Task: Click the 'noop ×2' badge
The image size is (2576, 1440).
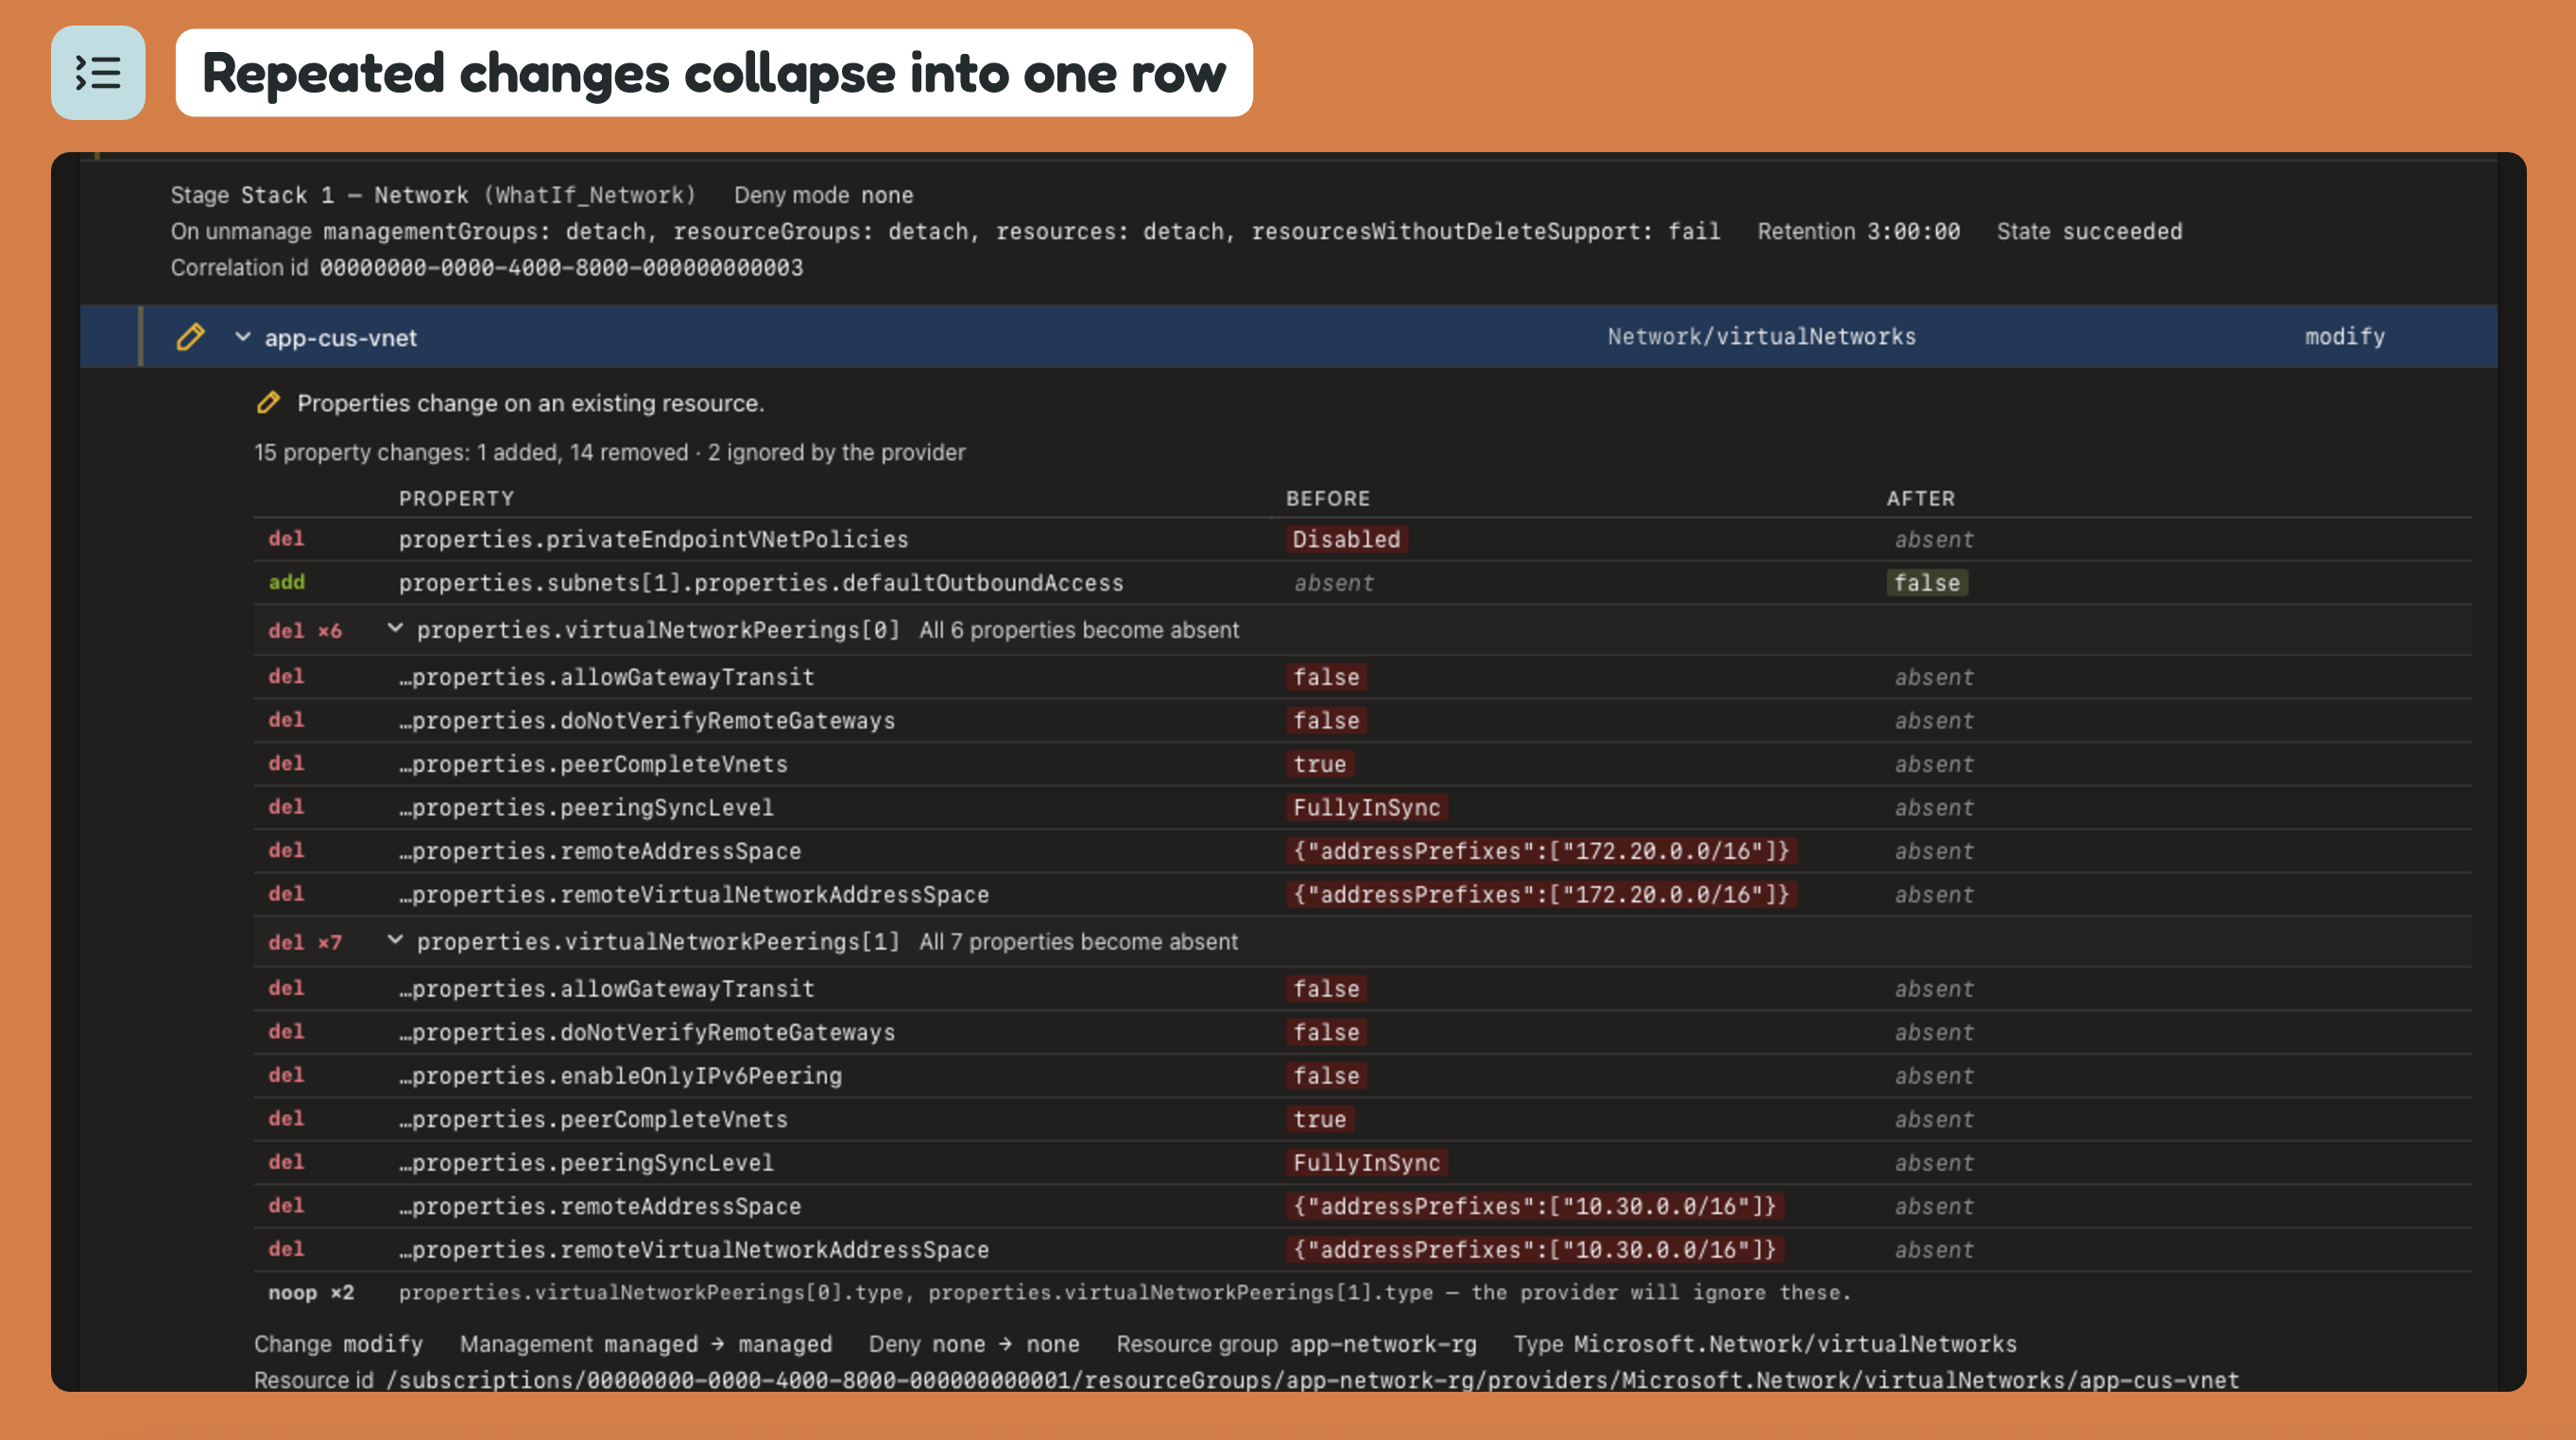Action: 311,1293
